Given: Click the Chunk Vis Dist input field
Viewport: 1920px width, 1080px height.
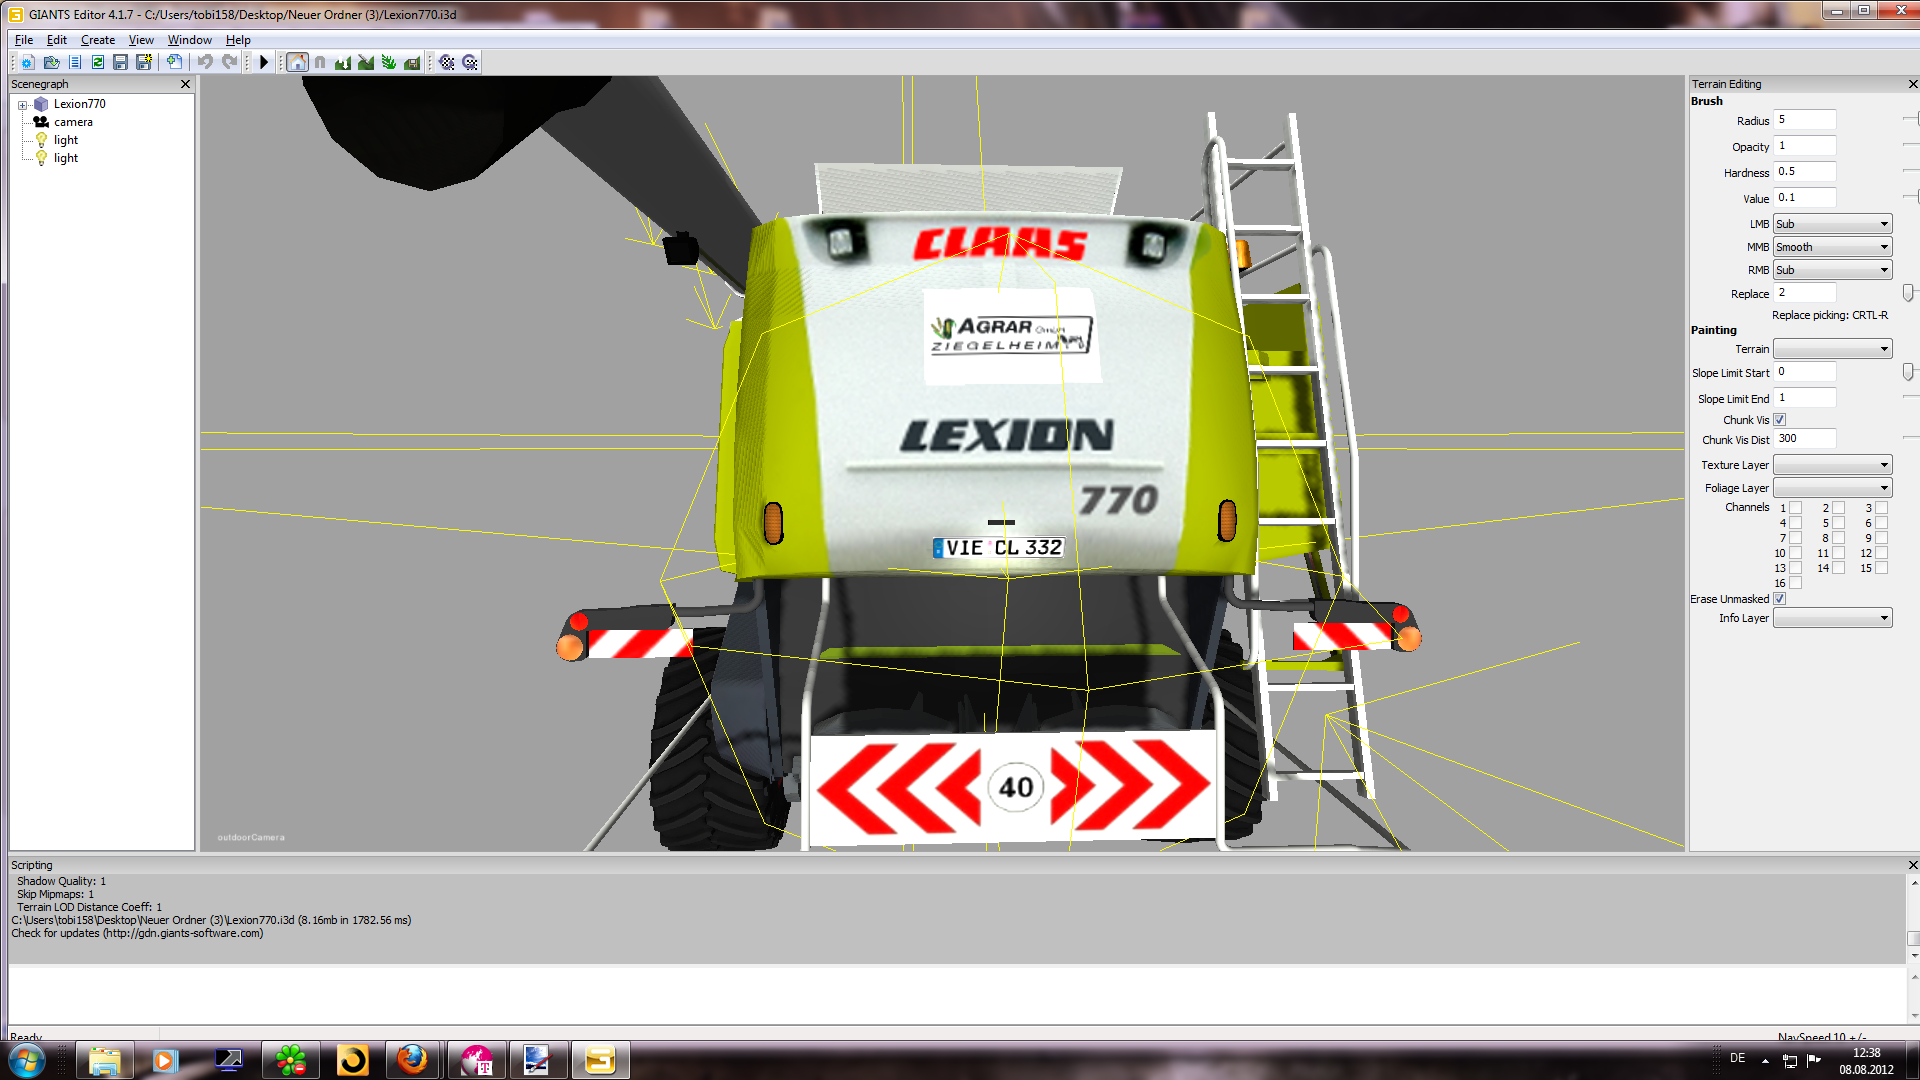Looking at the screenshot, I should (x=1805, y=439).
